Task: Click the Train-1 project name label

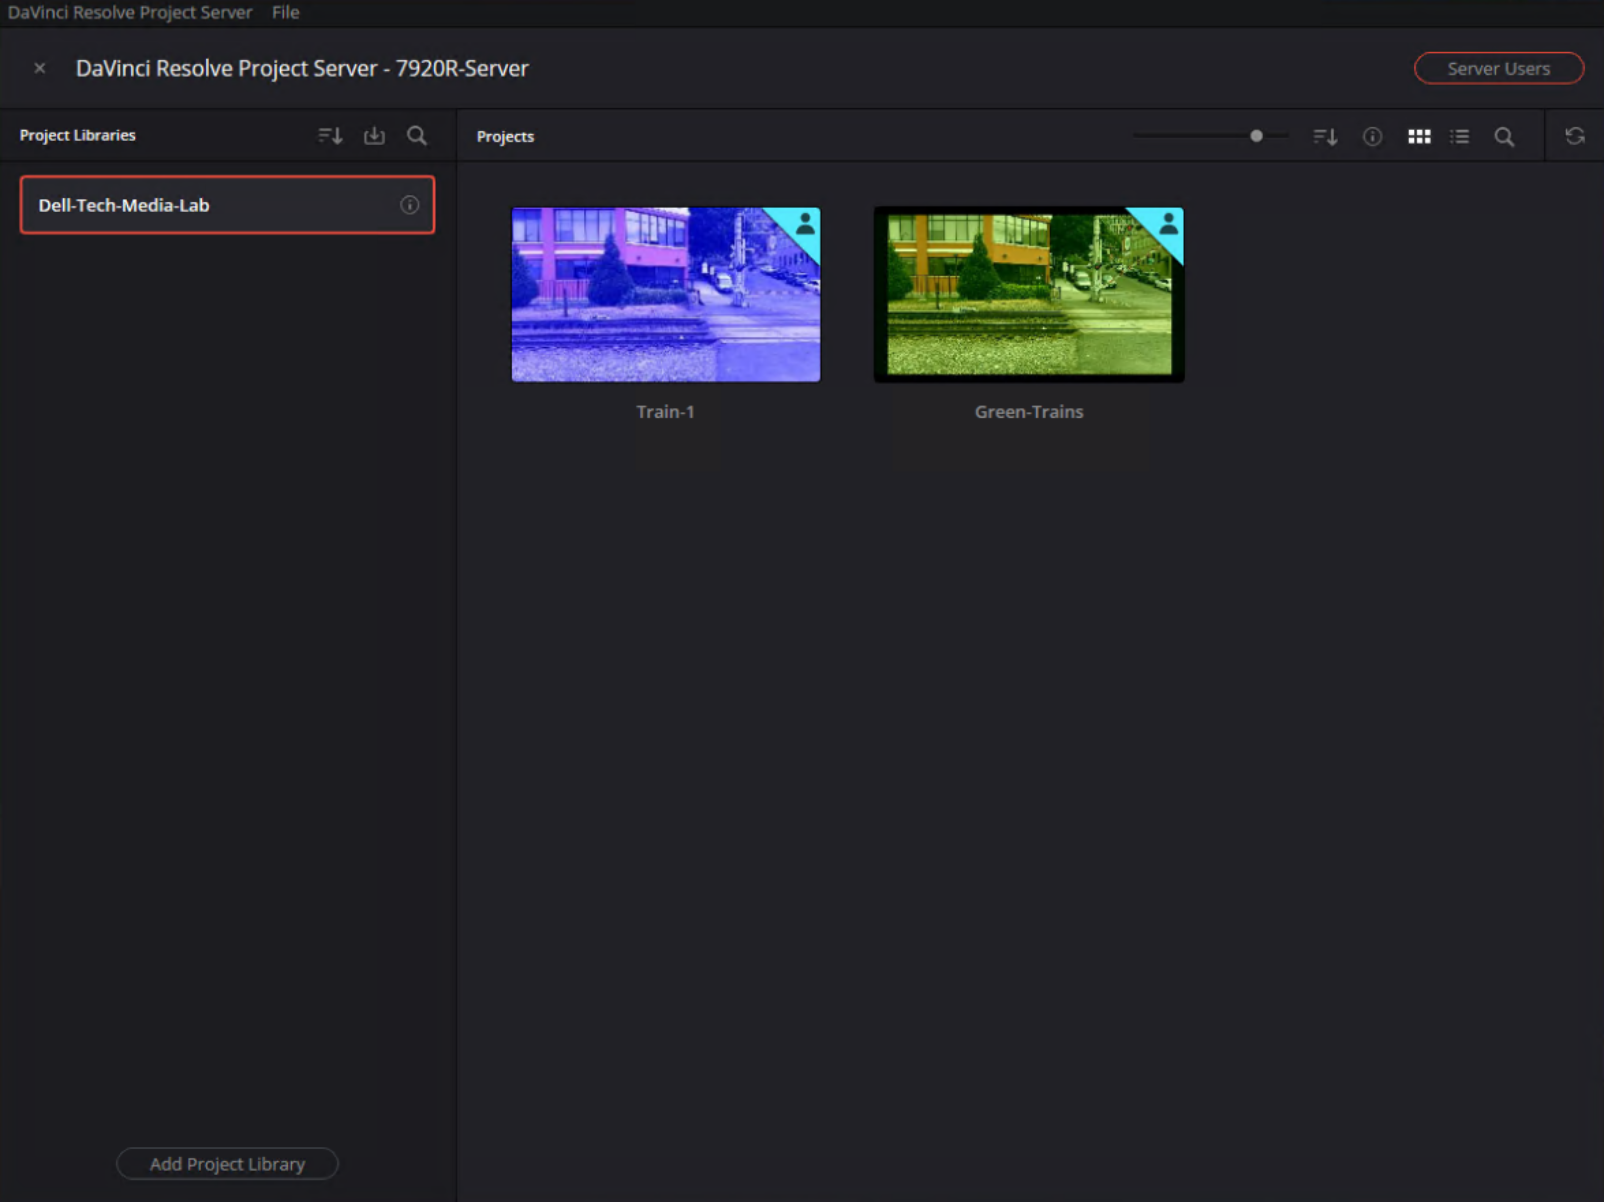Action: [665, 412]
